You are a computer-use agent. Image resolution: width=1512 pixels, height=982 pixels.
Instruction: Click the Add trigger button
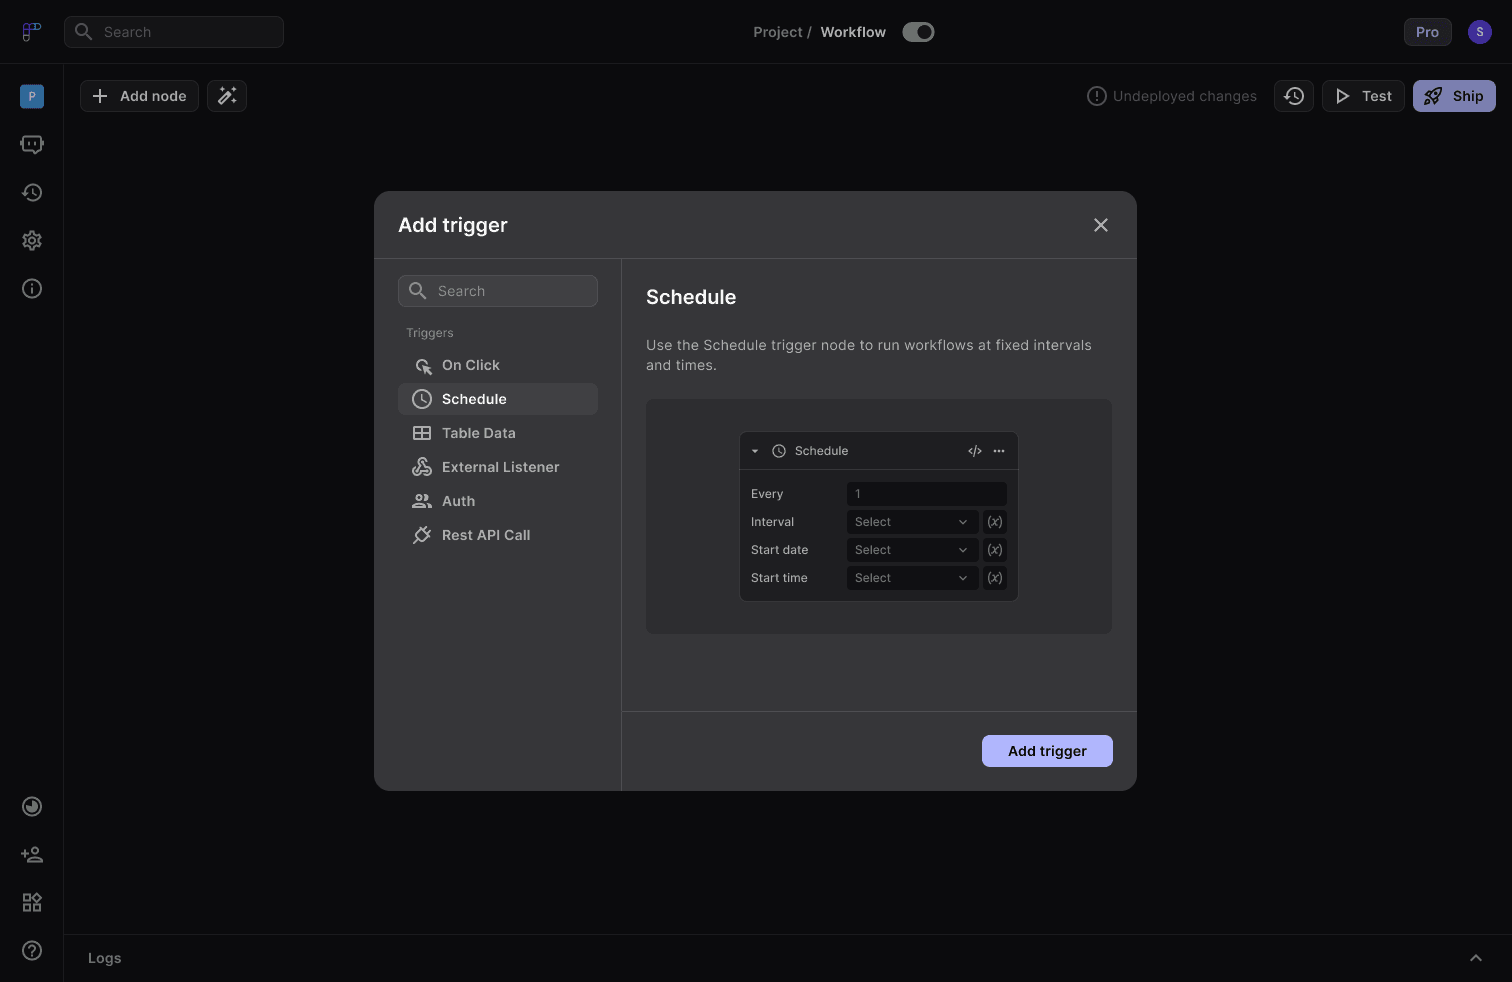pyautogui.click(x=1047, y=751)
